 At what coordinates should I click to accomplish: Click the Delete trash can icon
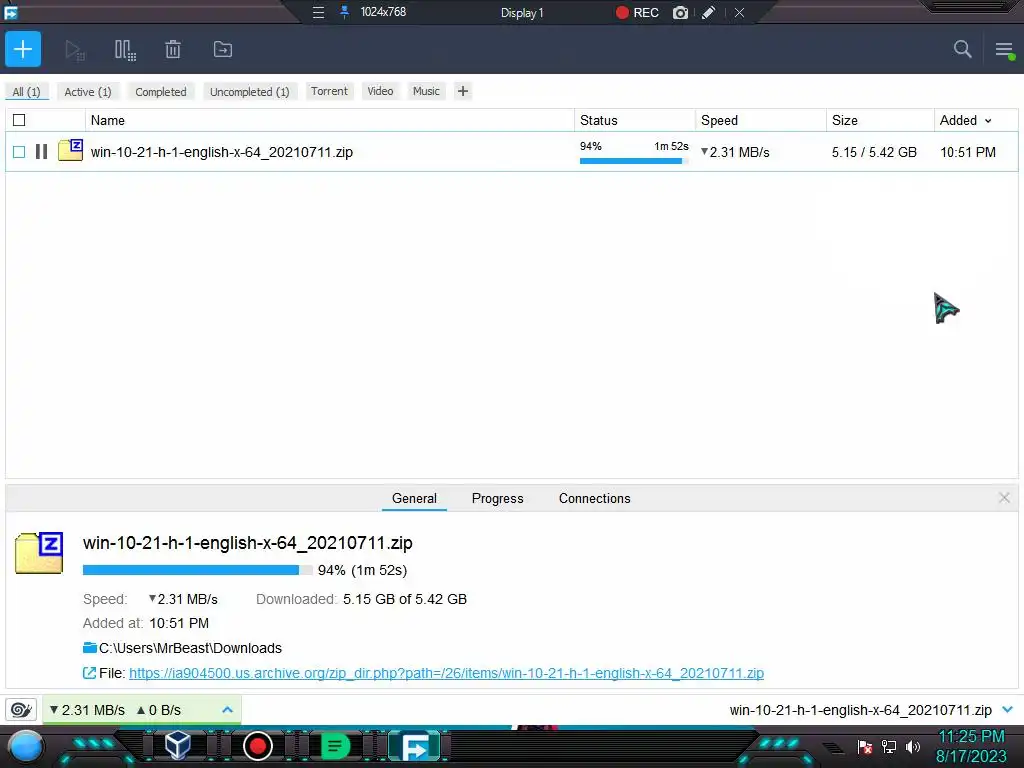[x=172, y=50]
